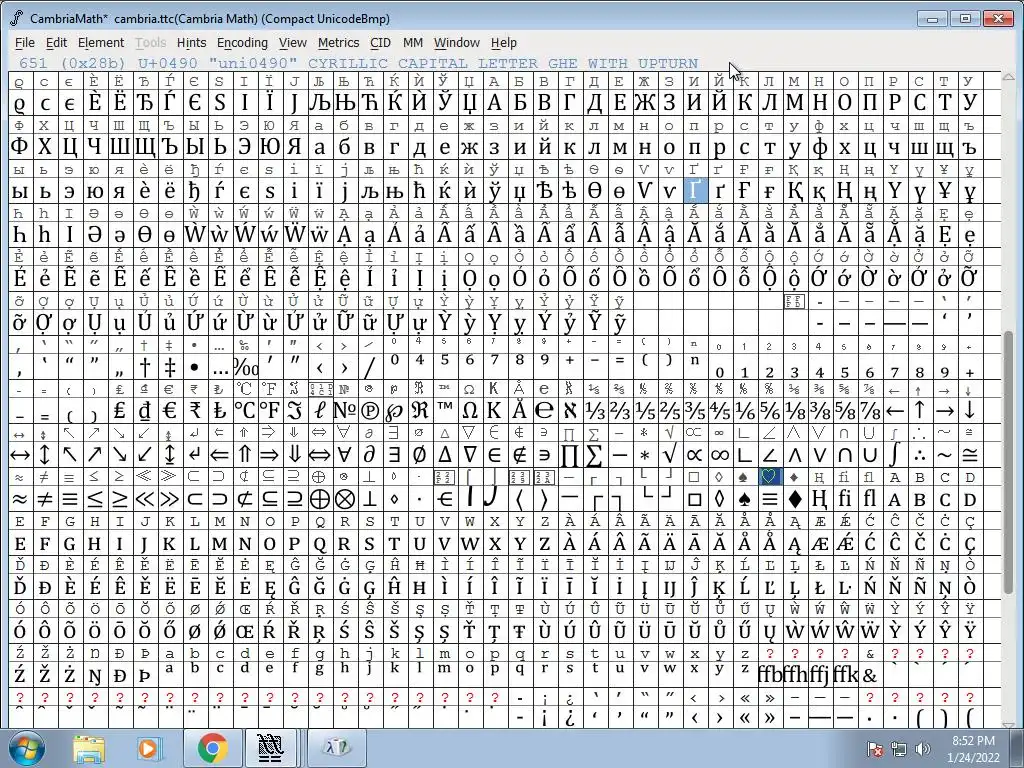Select the spade suit ♠ glyph cell

744,499
